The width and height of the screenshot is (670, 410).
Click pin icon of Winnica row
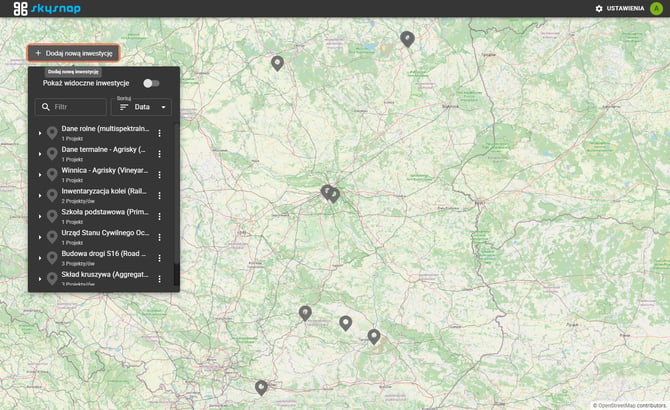[x=52, y=175]
